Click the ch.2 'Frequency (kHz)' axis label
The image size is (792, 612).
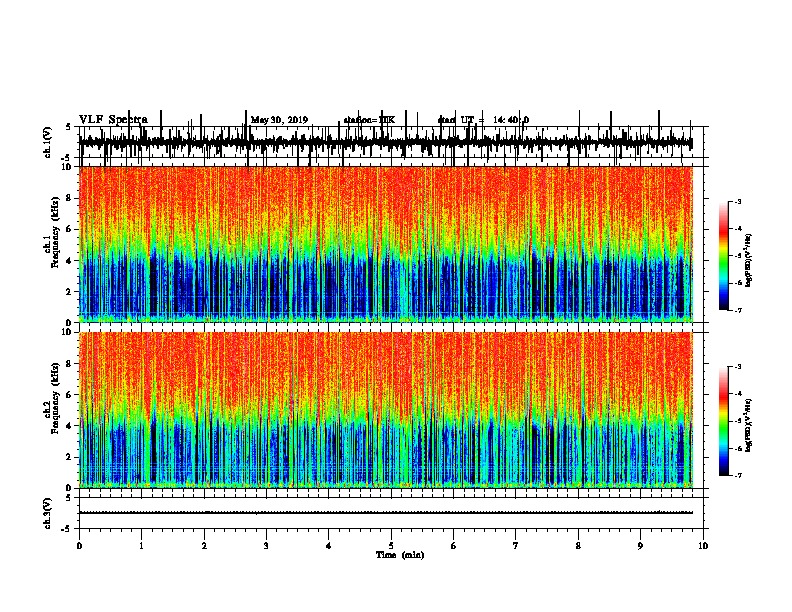click(x=55, y=398)
